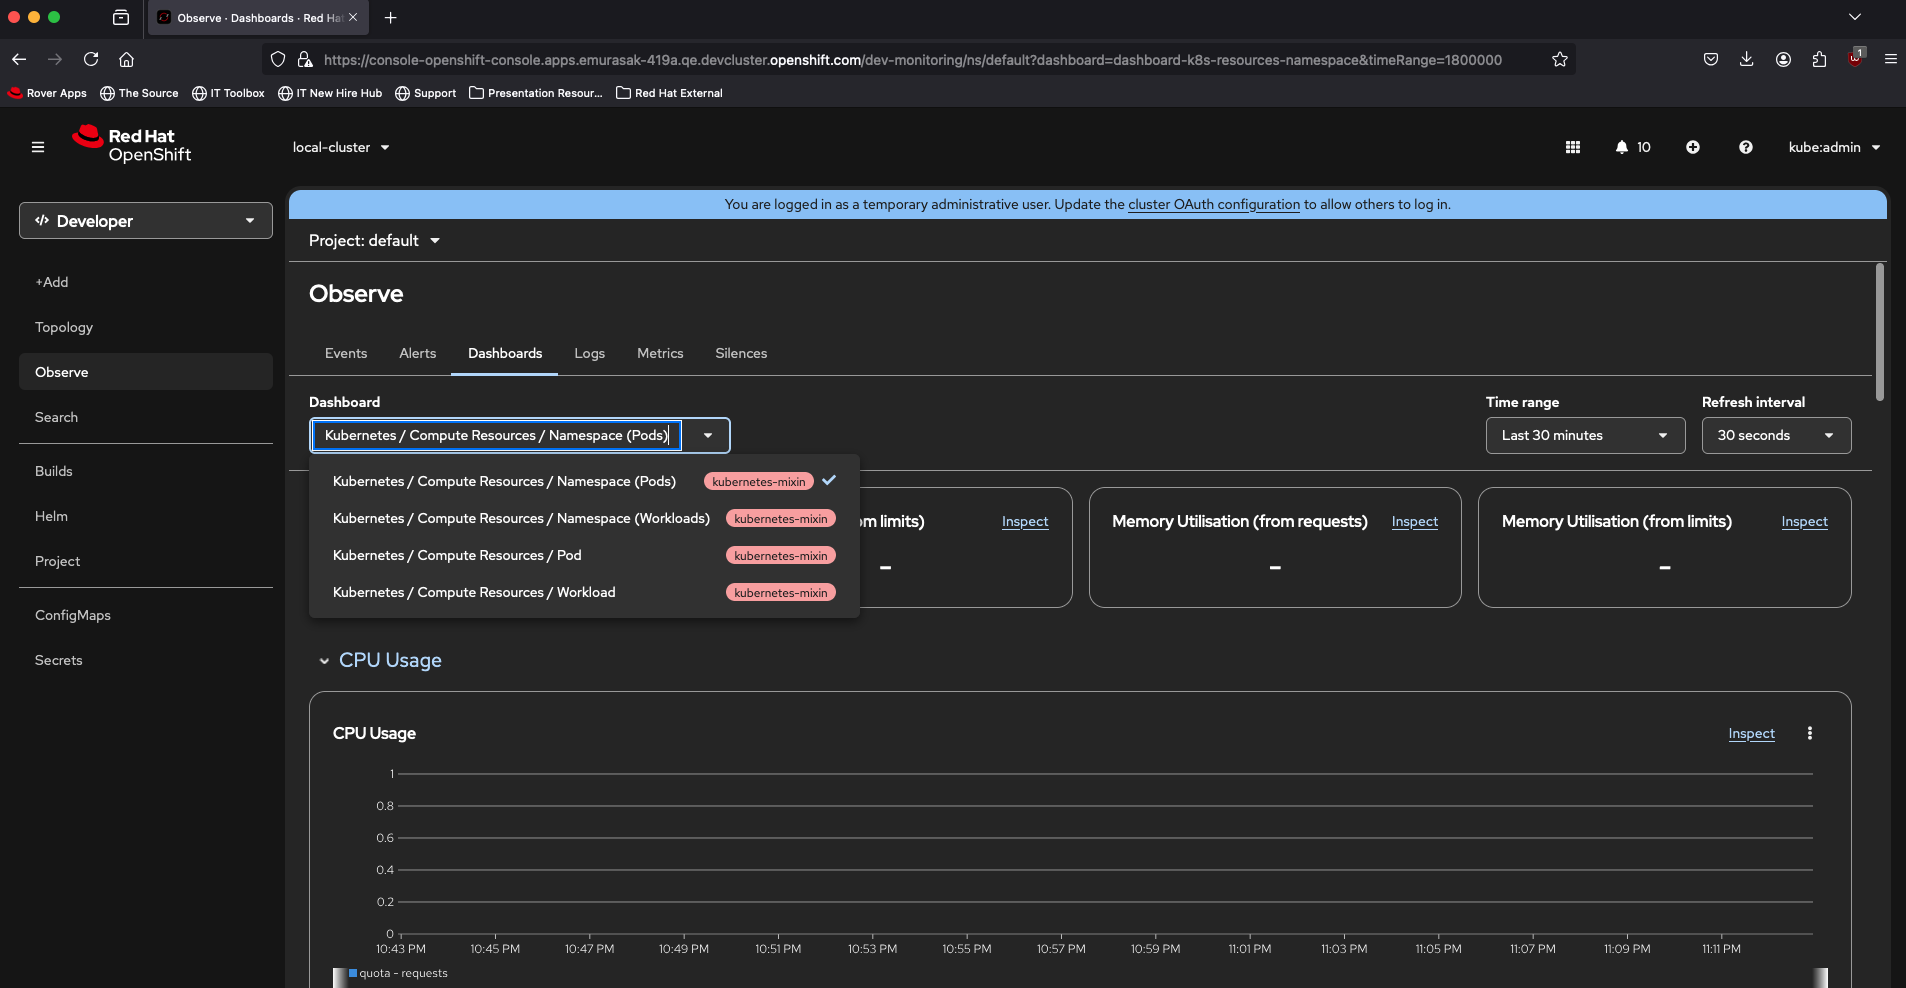Open the Time range dropdown
Image resolution: width=1906 pixels, height=988 pixels.
(1584, 435)
